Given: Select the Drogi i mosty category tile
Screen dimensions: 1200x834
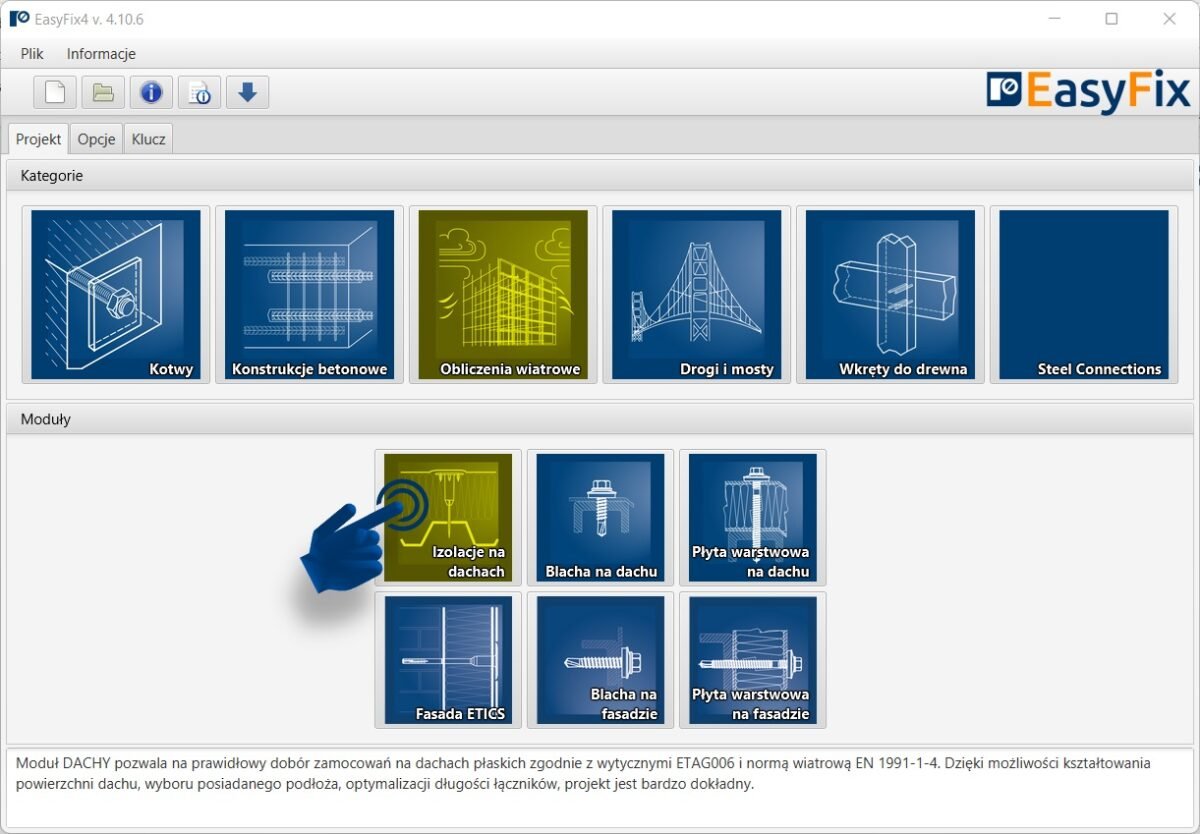Looking at the screenshot, I should pos(696,295).
